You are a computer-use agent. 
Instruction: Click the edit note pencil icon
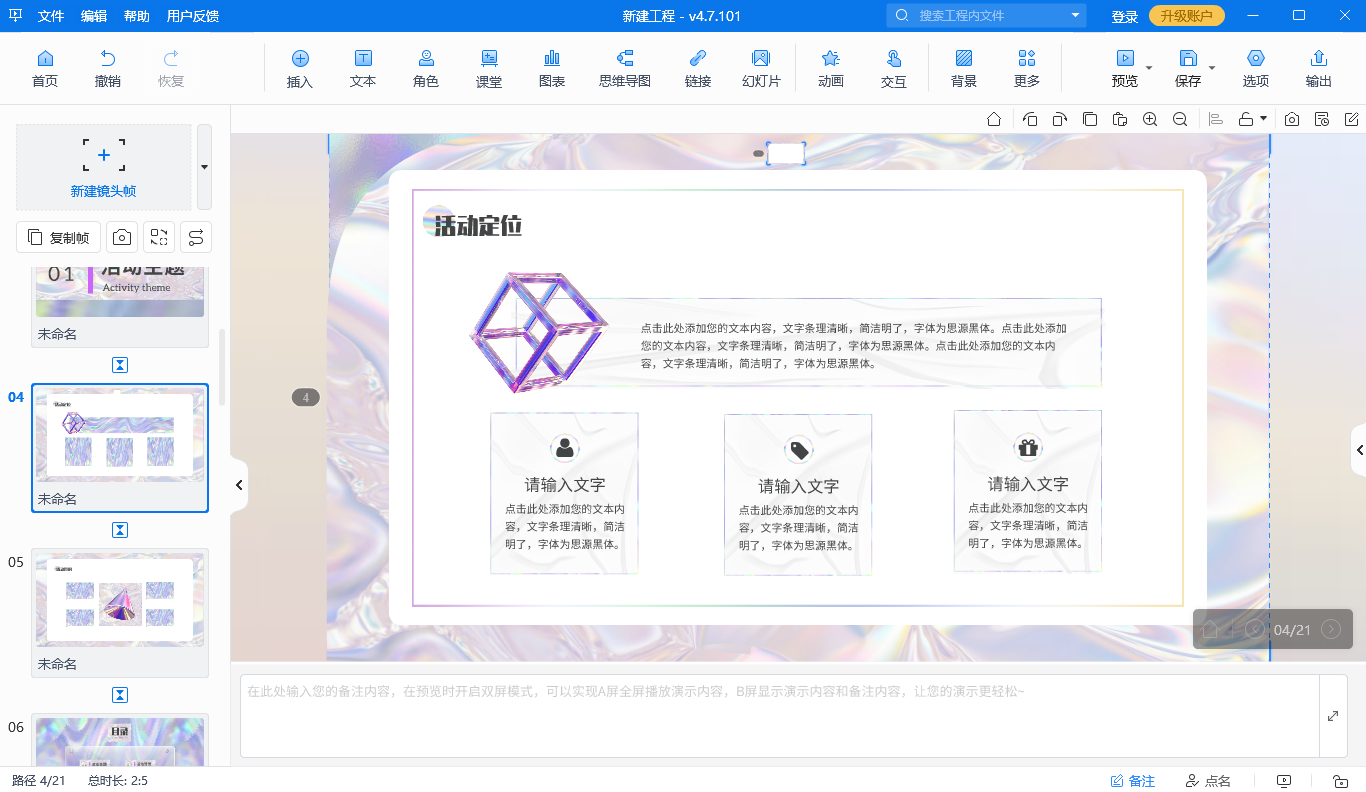(1352, 119)
